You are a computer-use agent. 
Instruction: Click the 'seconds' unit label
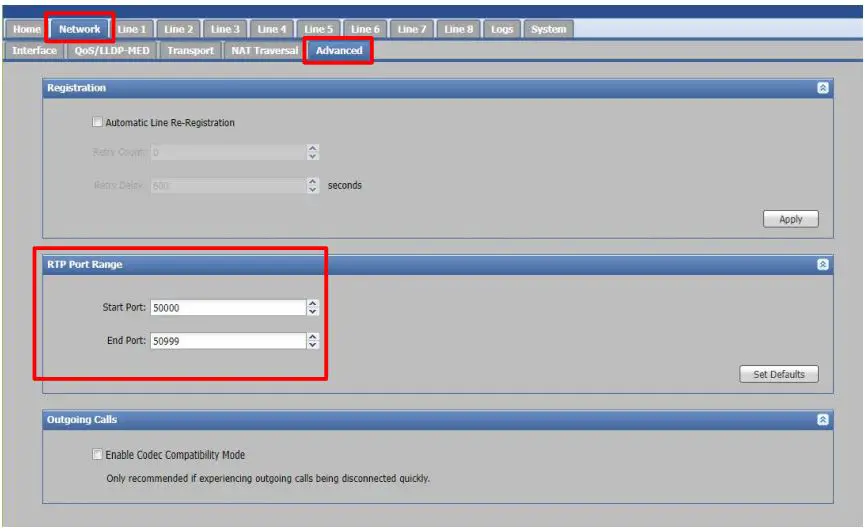345,186
